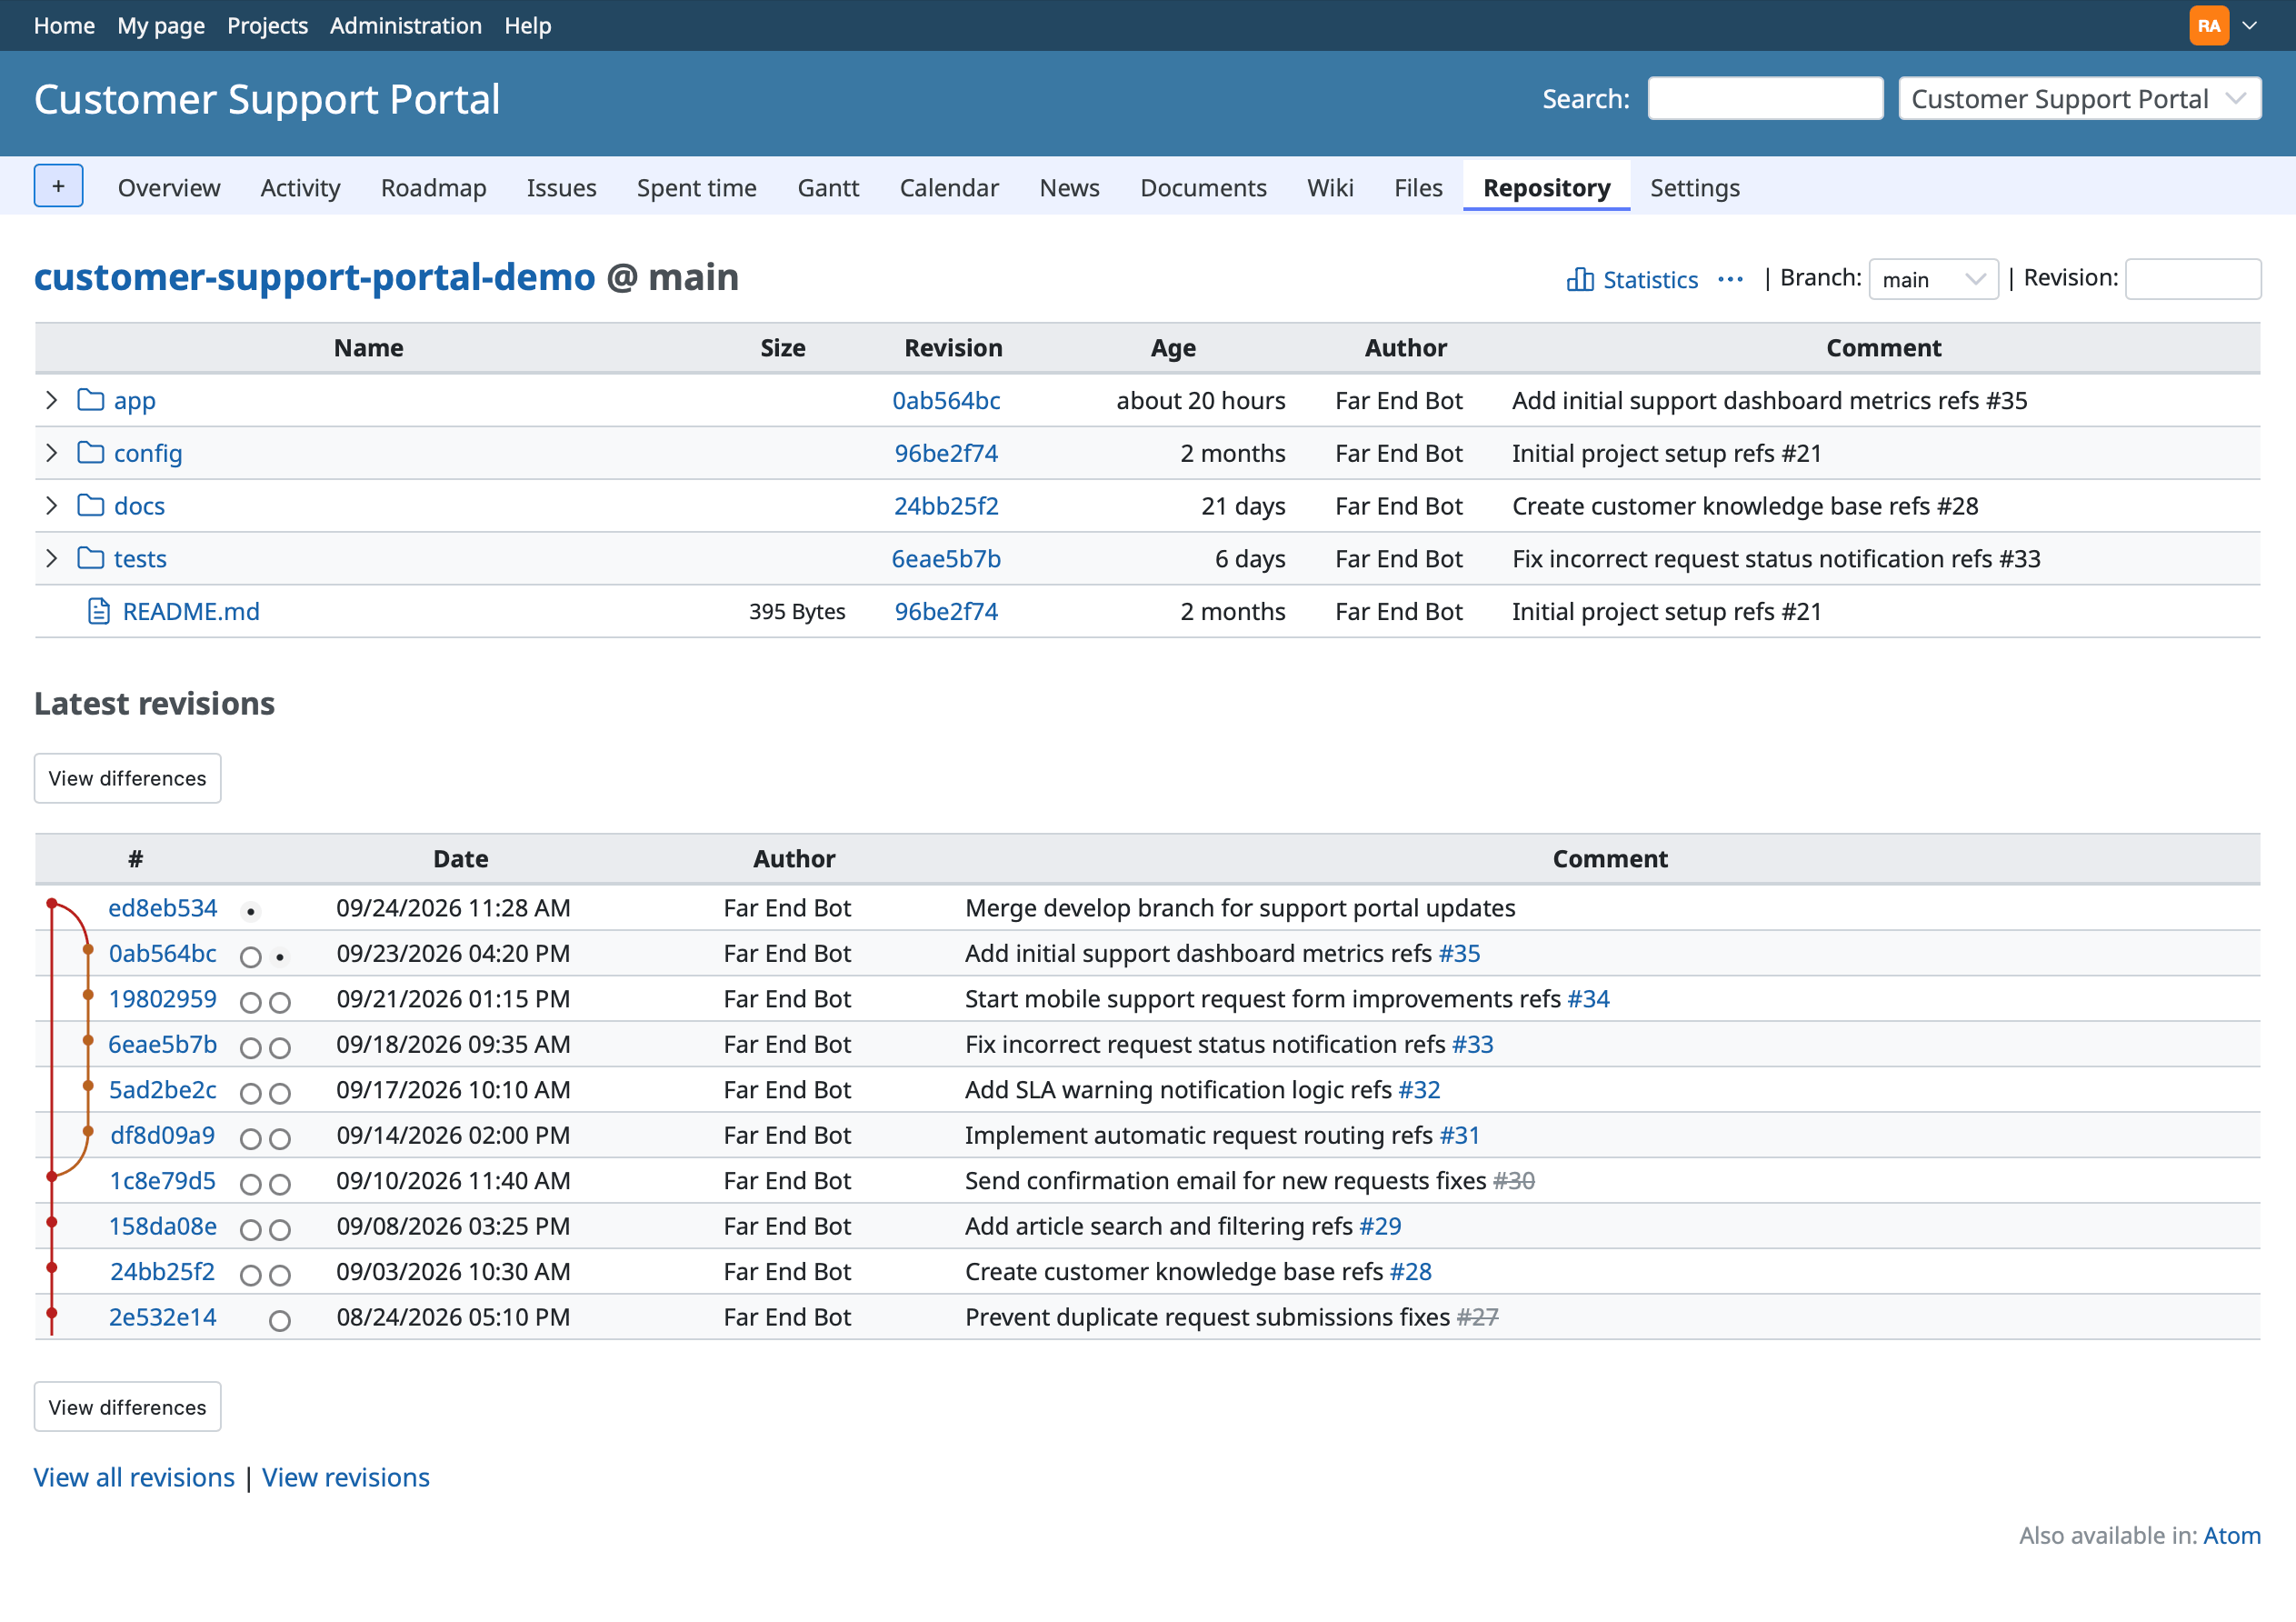Click the docs folder icon
Screen dimensions: 2296x1622
point(91,505)
